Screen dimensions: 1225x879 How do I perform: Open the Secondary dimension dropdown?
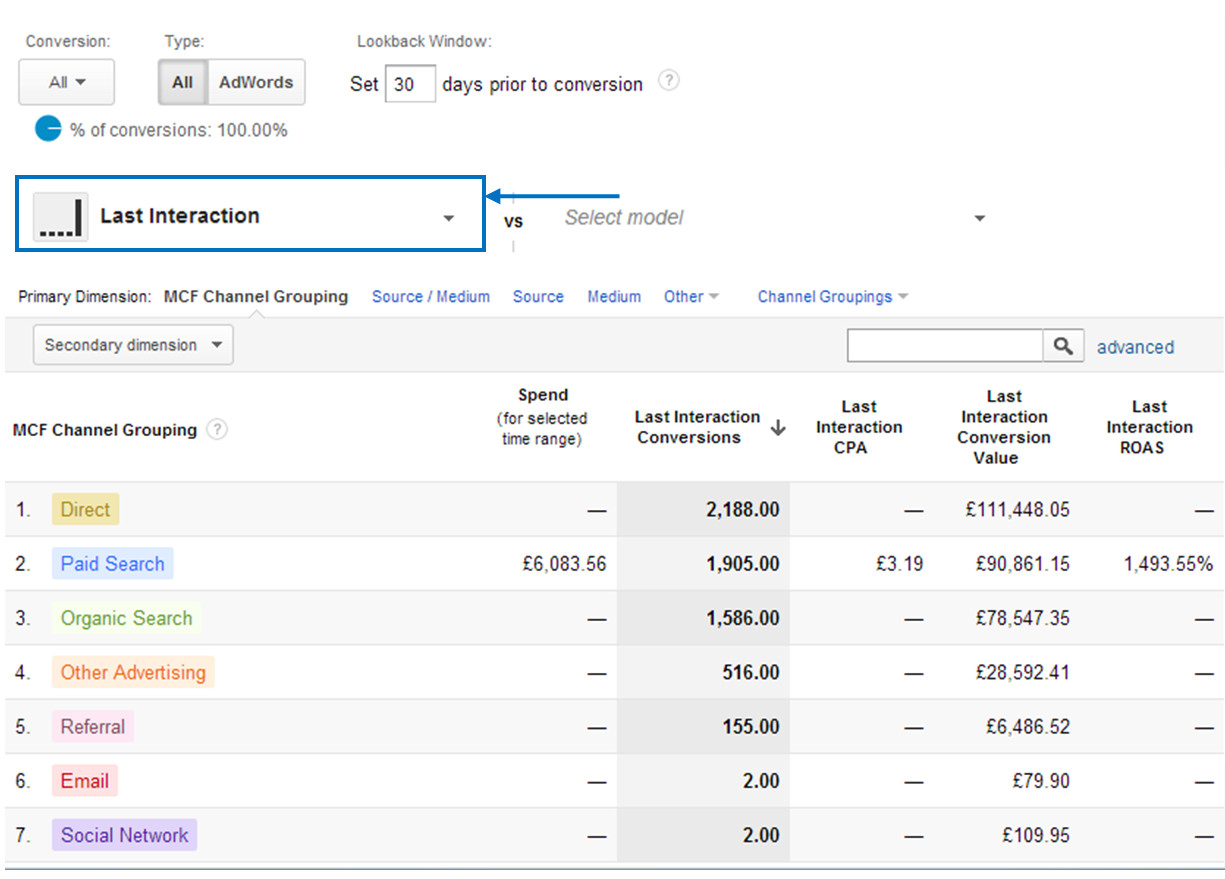point(133,345)
